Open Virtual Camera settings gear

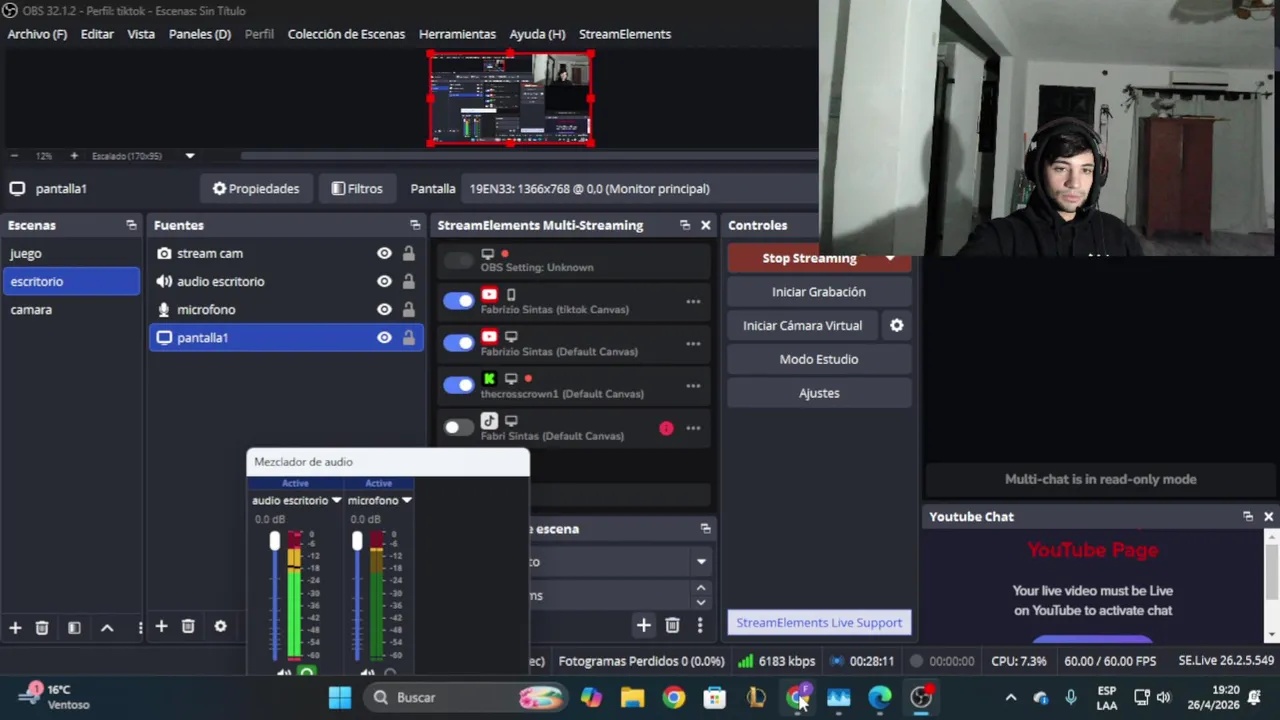coord(897,325)
